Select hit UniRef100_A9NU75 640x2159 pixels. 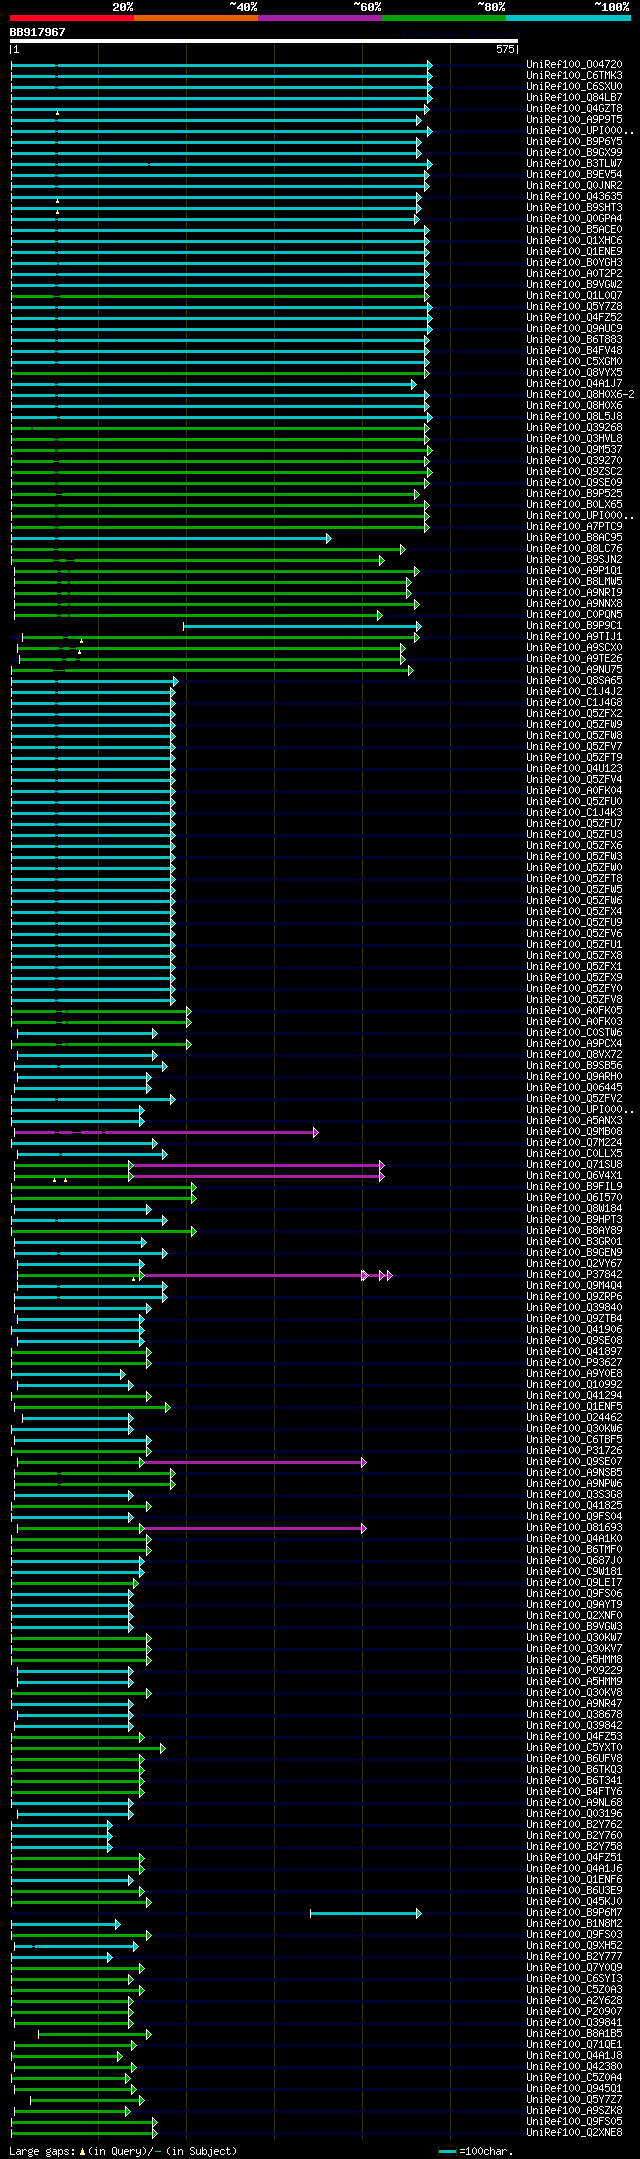pyautogui.click(x=574, y=669)
